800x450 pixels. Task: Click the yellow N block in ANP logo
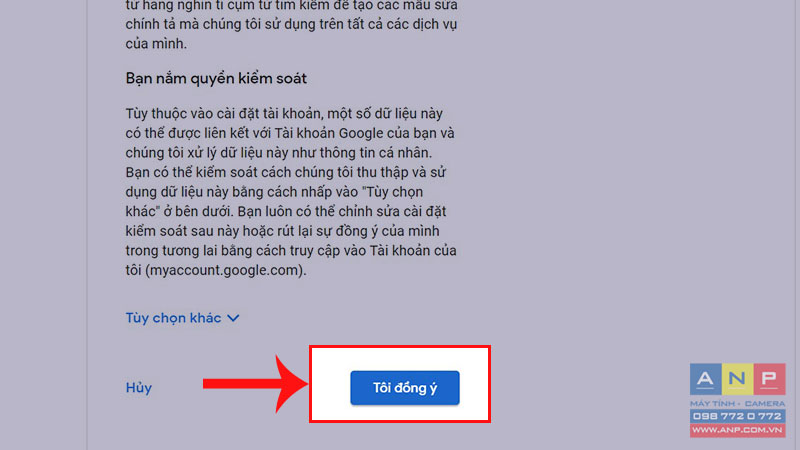pyautogui.click(x=737, y=379)
